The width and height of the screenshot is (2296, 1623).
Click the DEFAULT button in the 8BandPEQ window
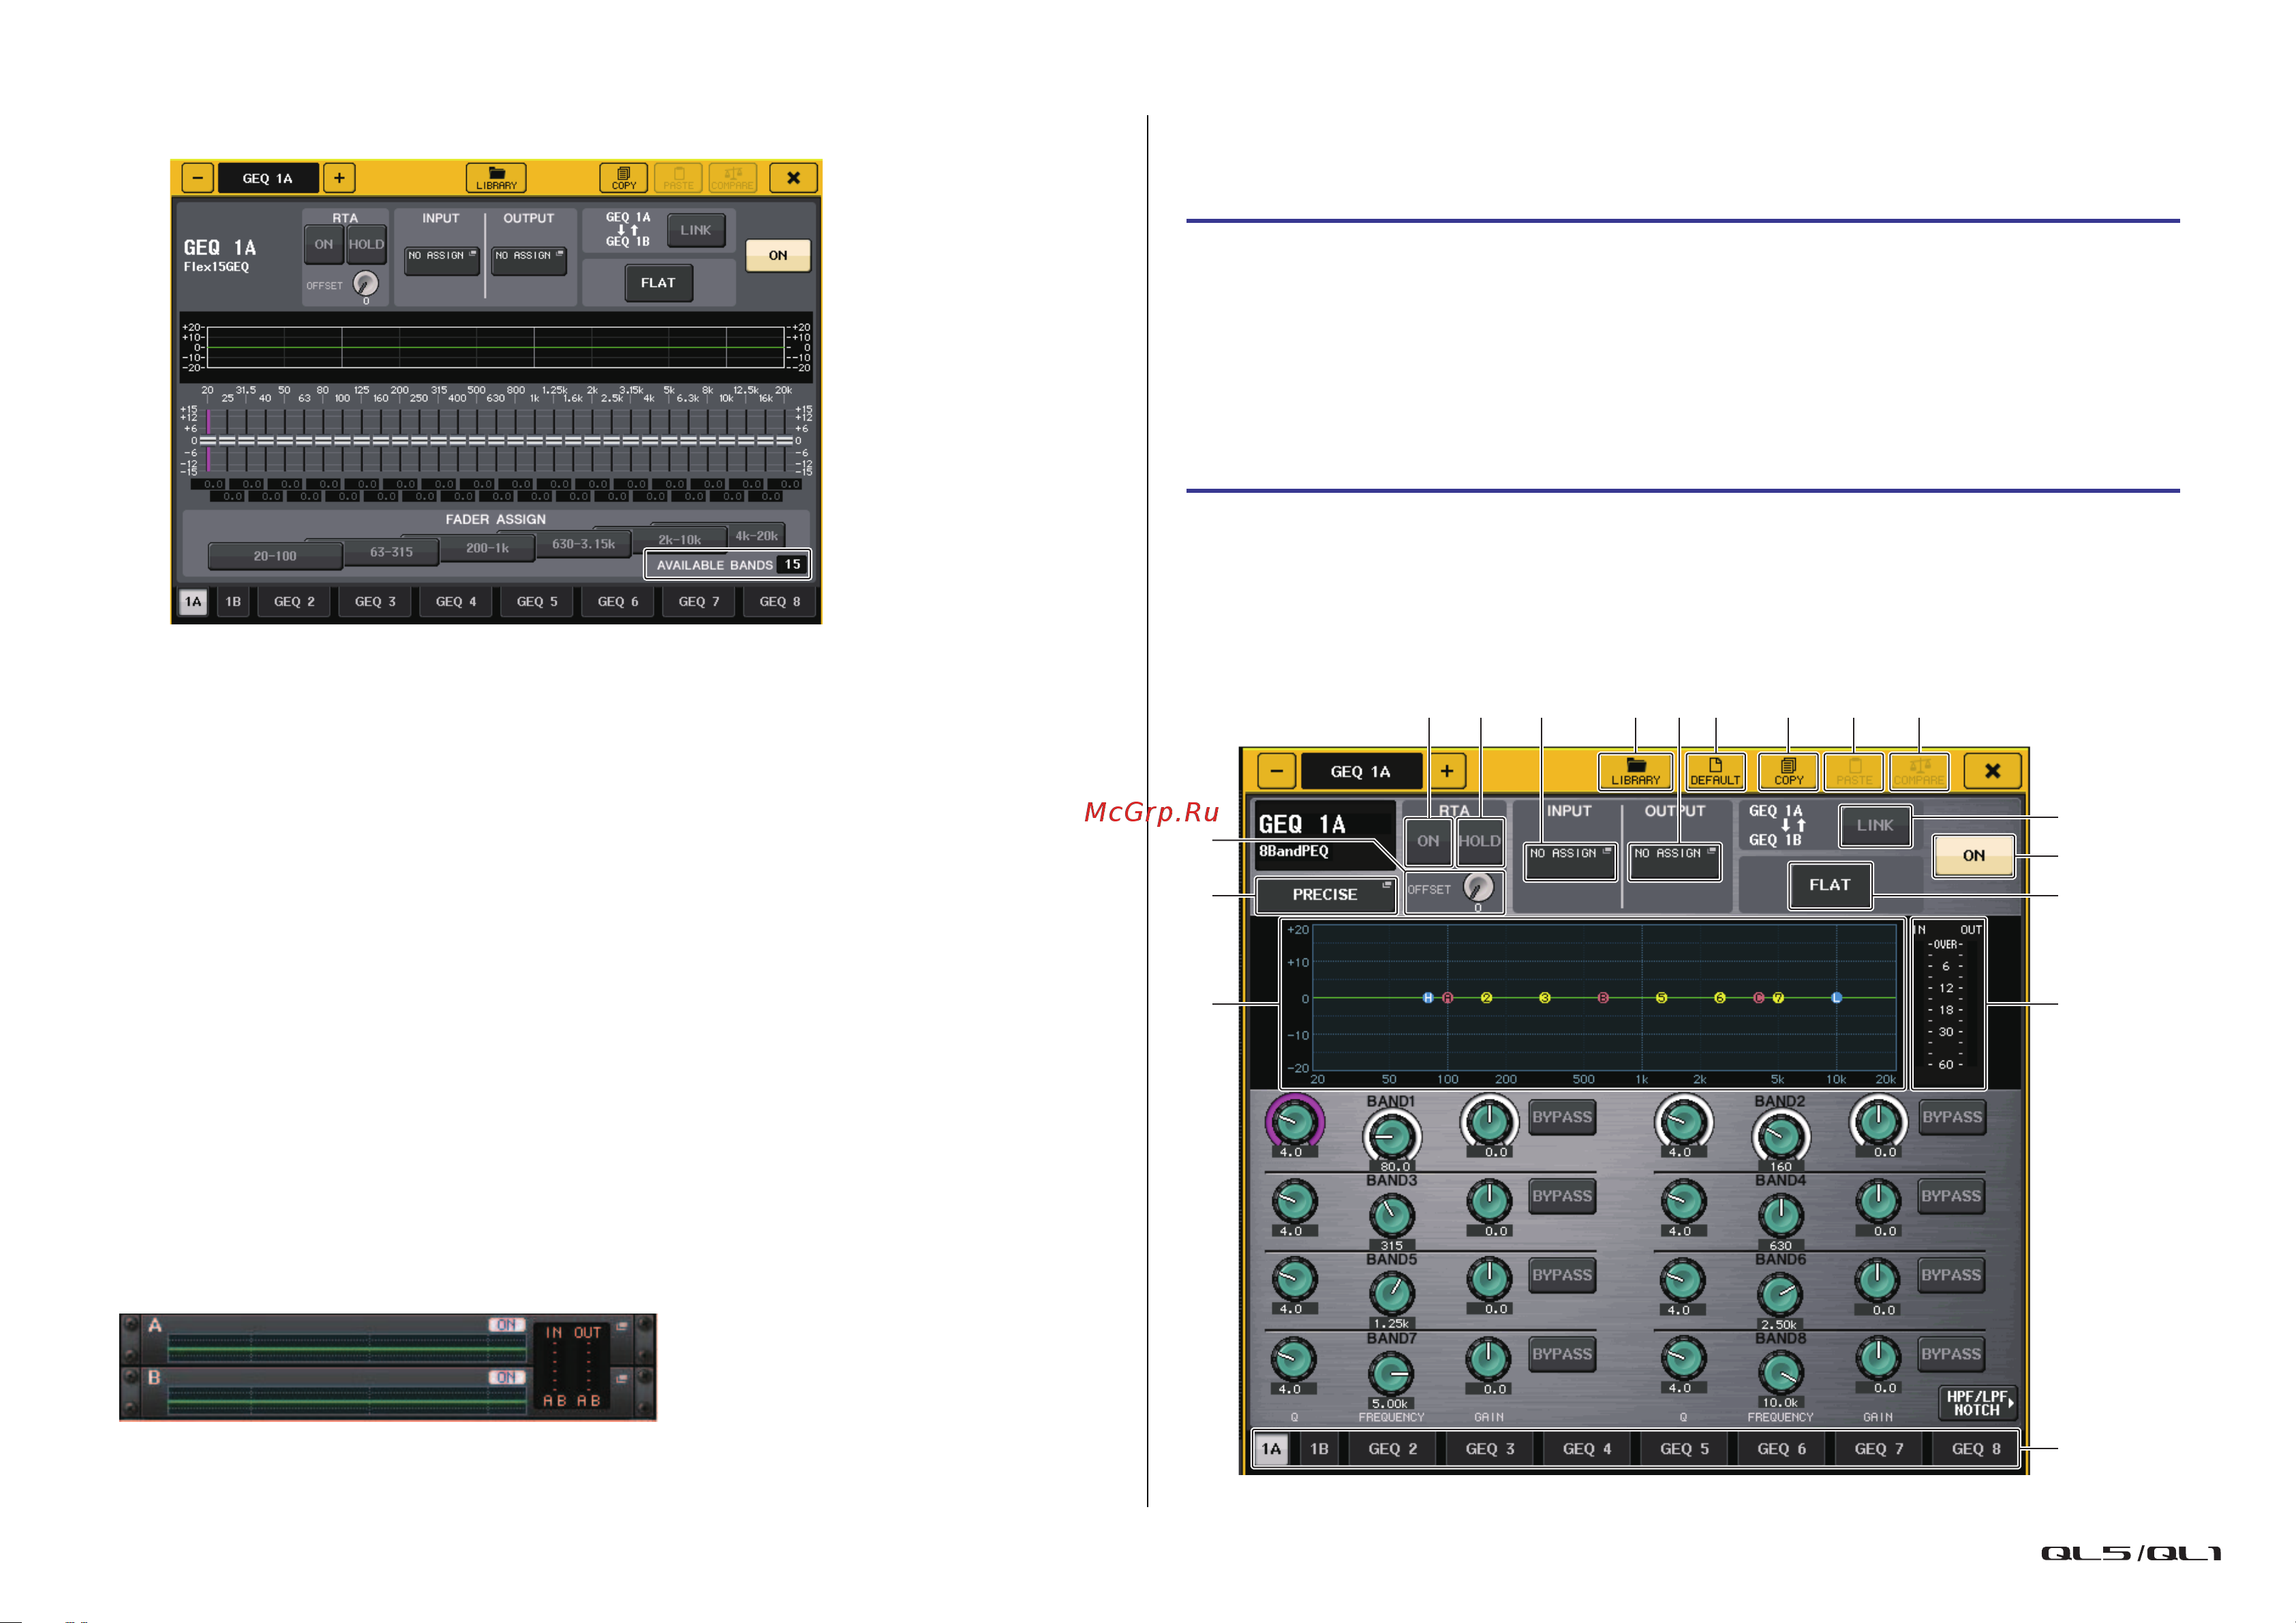tap(1715, 771)
